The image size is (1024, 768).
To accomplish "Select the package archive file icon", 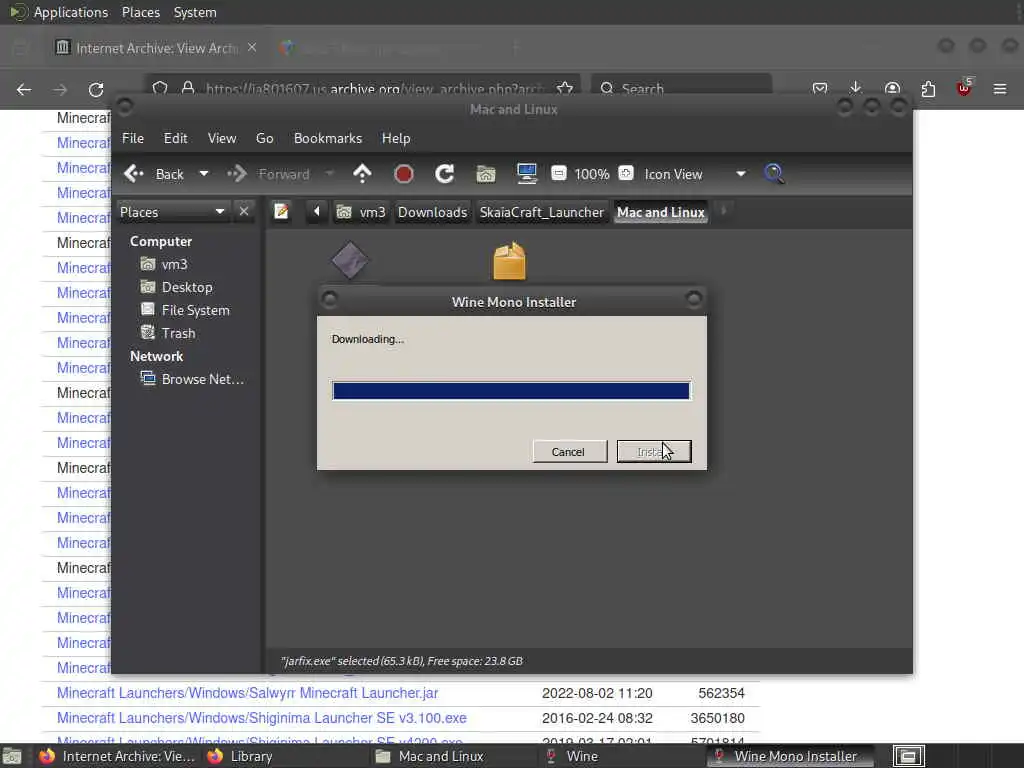I will click(509, 261).
